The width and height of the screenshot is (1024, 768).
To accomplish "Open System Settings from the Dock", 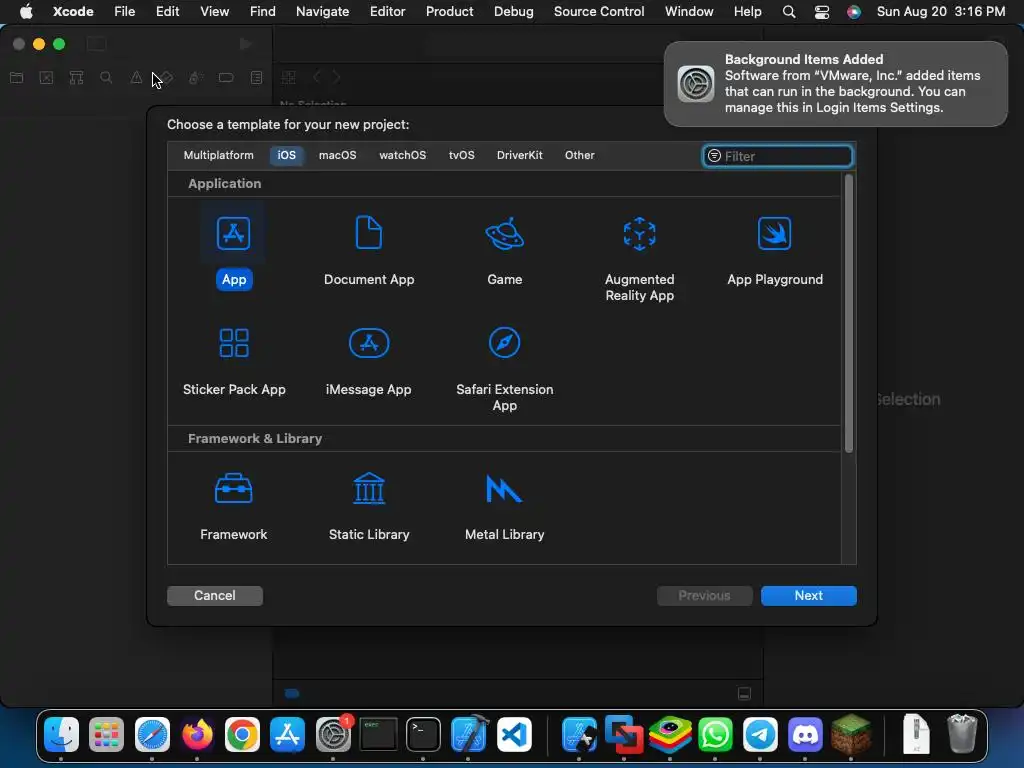I will 333,735.
